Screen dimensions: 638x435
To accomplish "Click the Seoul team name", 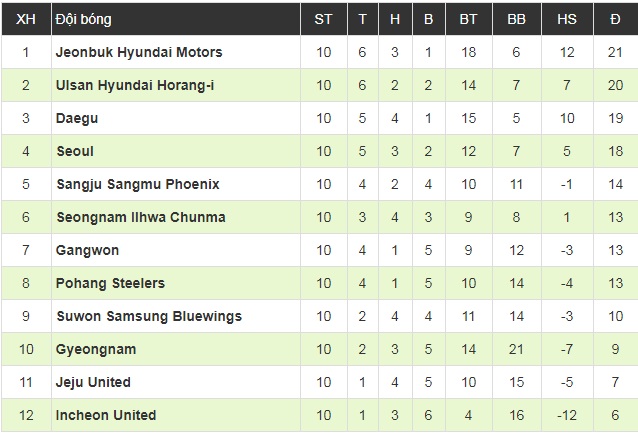I will click(x=75, y=151).
